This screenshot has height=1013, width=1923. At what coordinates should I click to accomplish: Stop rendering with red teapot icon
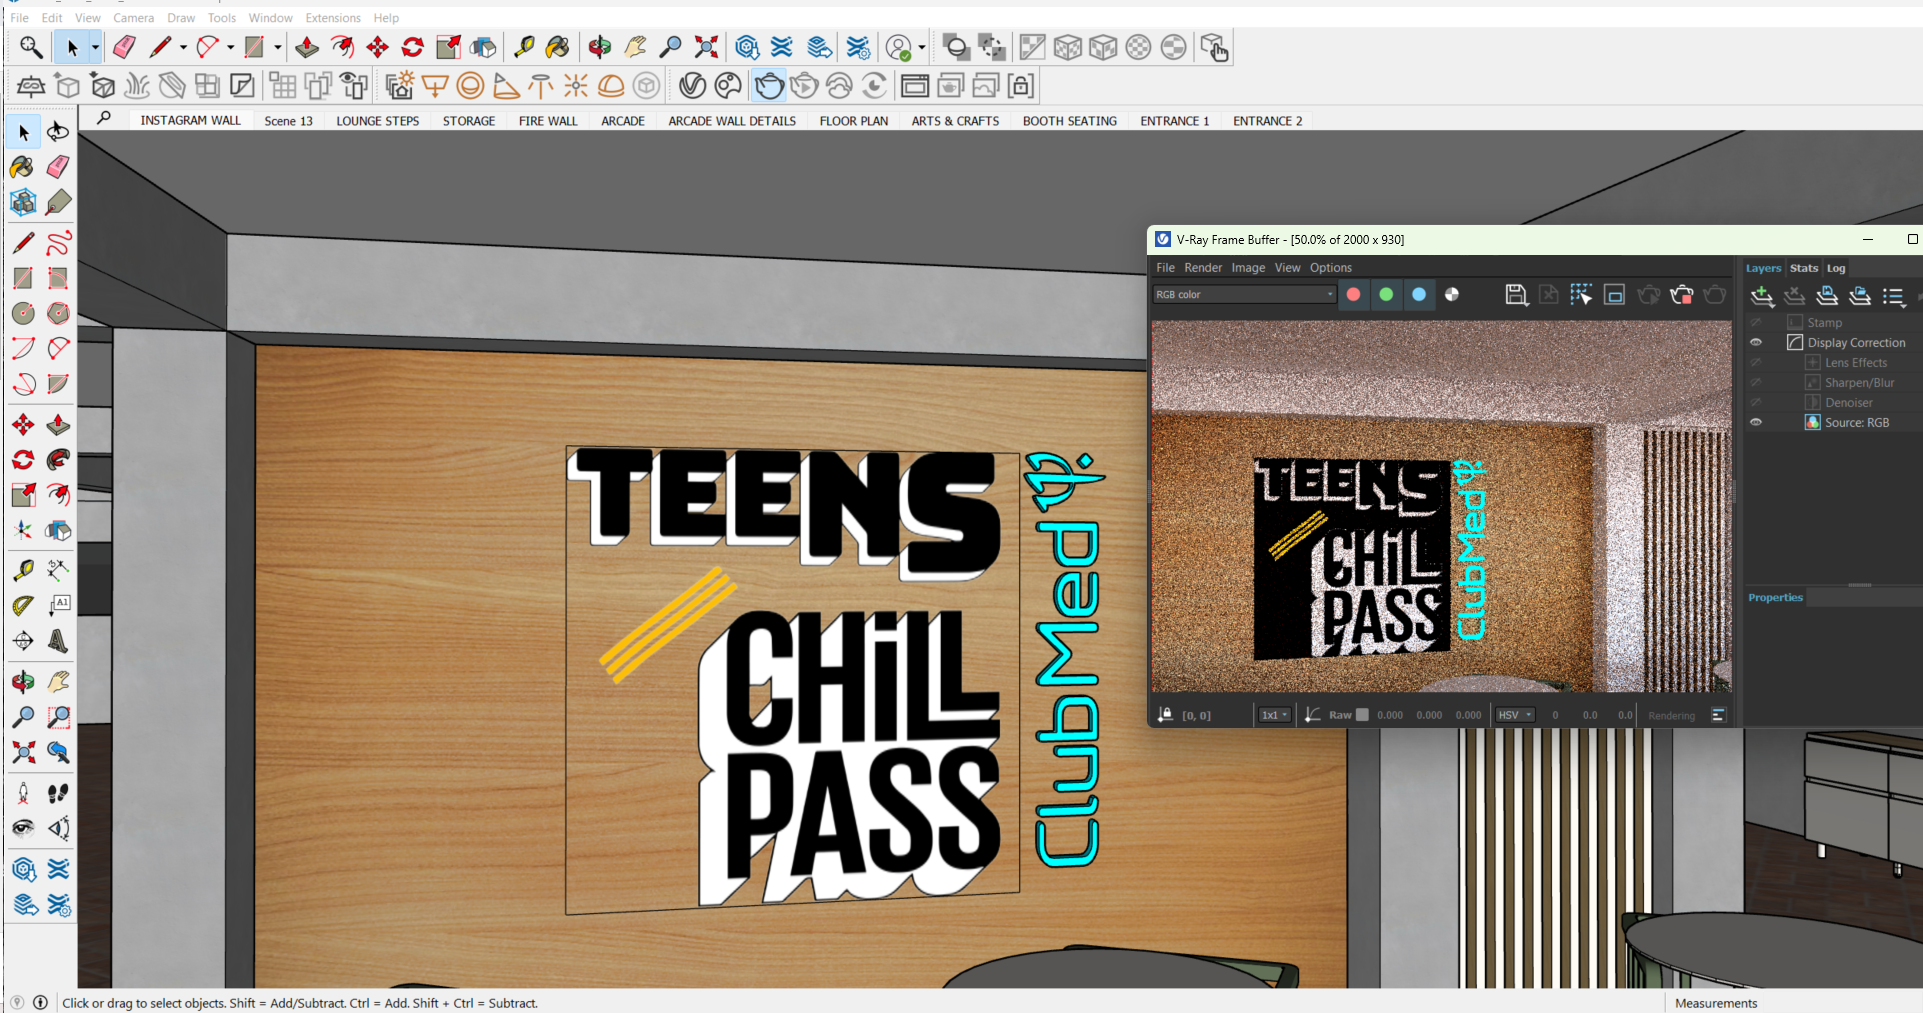tap(1682, 294)
